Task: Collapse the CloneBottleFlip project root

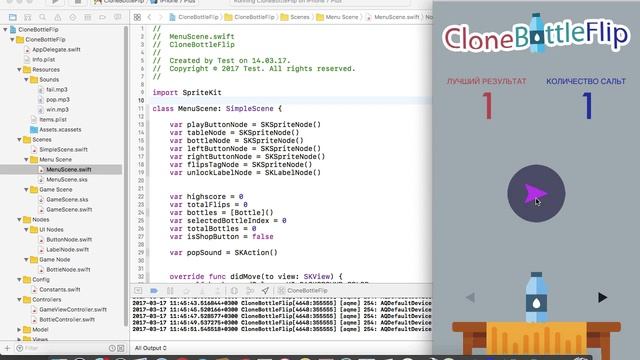Action: pyautogui.click(x=5, y=29)
